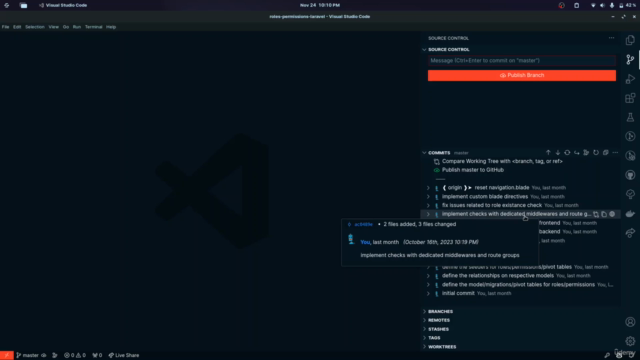Open the GitHub icon in activity bar
The height and width of the screenshot is (360, 640).
(x=630, y=175)
